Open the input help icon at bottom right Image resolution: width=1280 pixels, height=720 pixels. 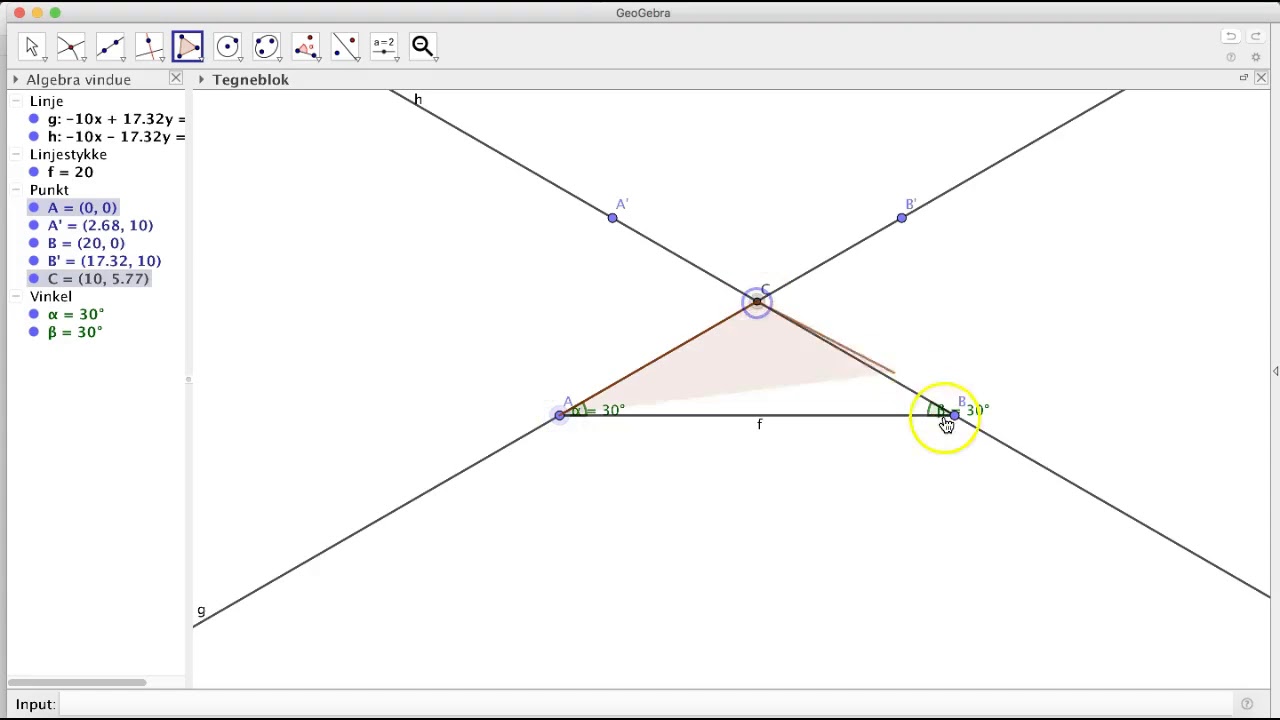click(x=1247, y=704)
